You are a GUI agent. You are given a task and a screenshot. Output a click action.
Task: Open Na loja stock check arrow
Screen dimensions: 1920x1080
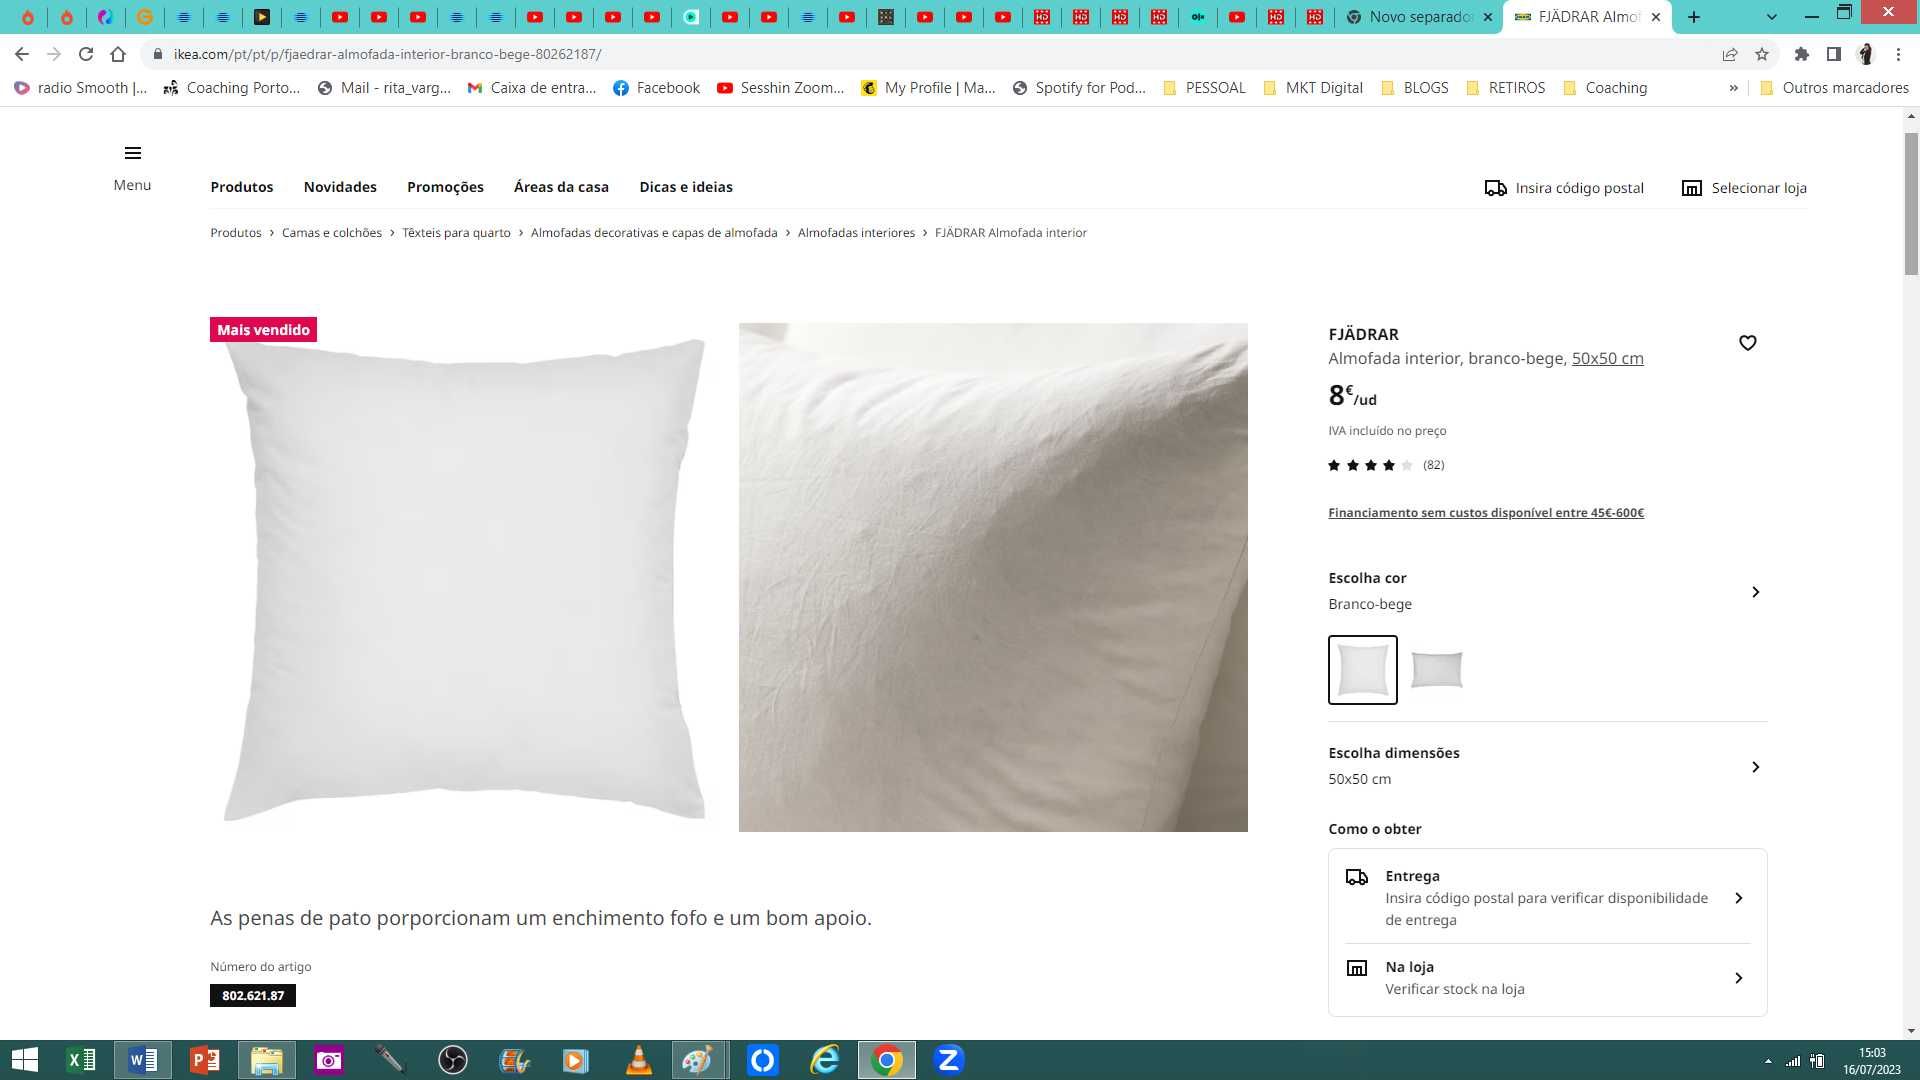click(1738, 978)
